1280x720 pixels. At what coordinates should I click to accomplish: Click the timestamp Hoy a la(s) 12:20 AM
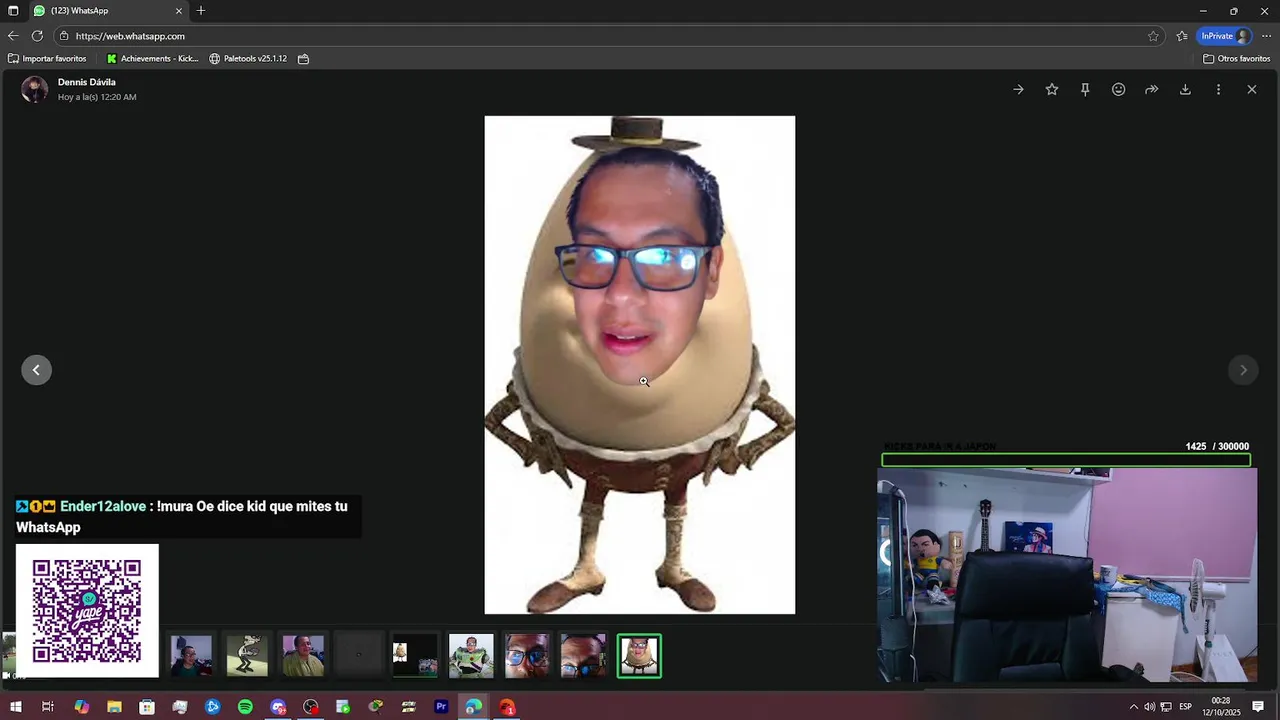tap(97, 97)
